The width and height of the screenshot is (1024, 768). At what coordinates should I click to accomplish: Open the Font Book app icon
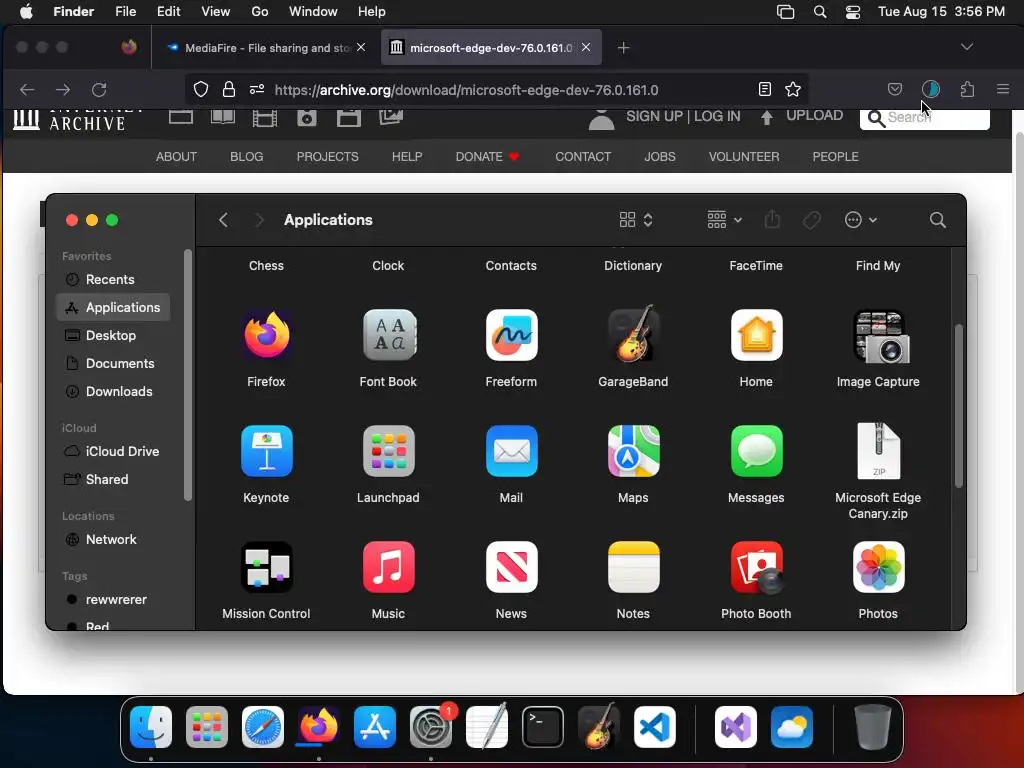(x=389, y=335)
